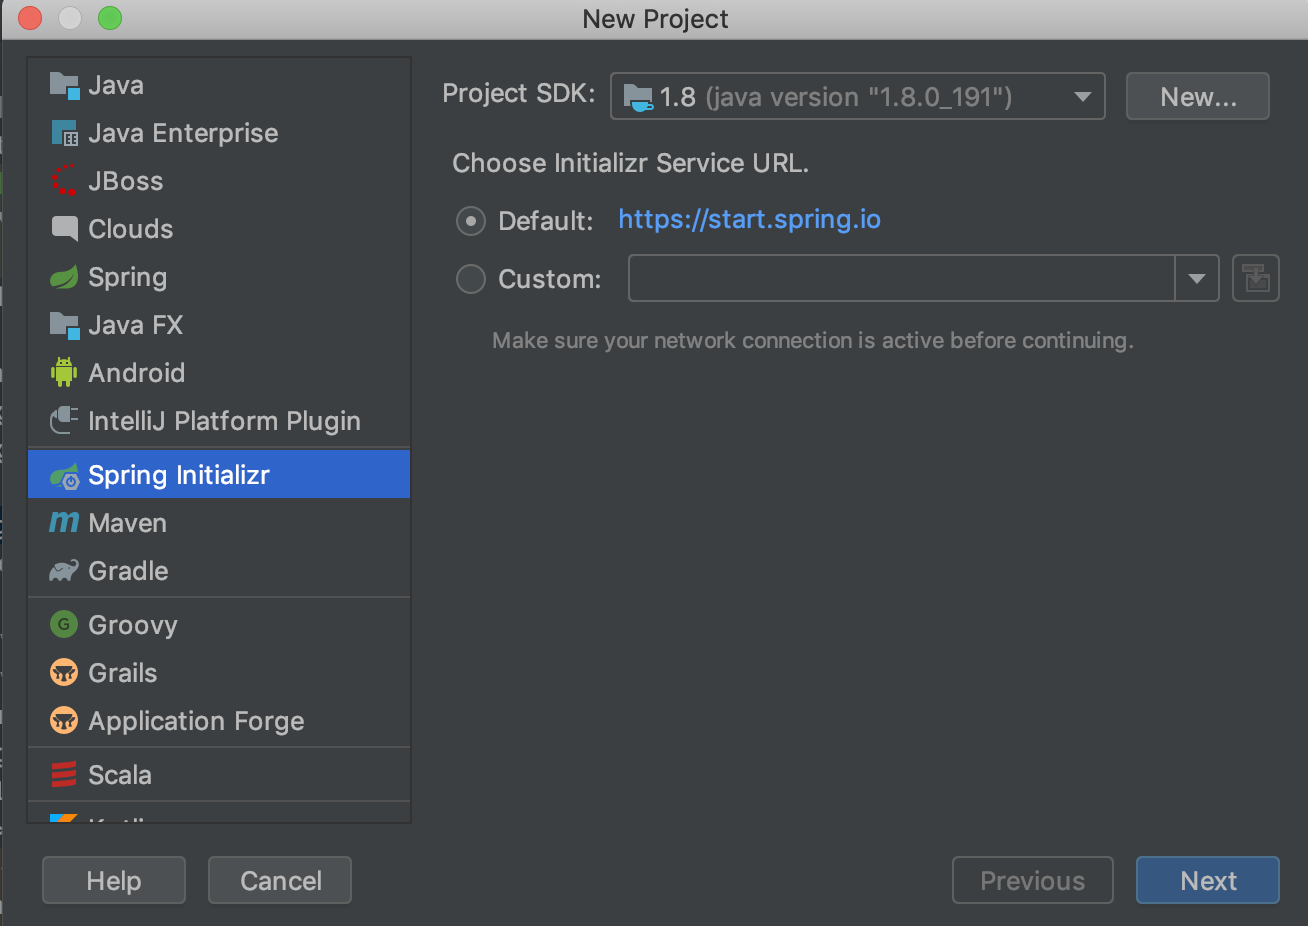Screen dimensions: 1308x926
Task: Click the green zoom window button
Action: [110, 18]
